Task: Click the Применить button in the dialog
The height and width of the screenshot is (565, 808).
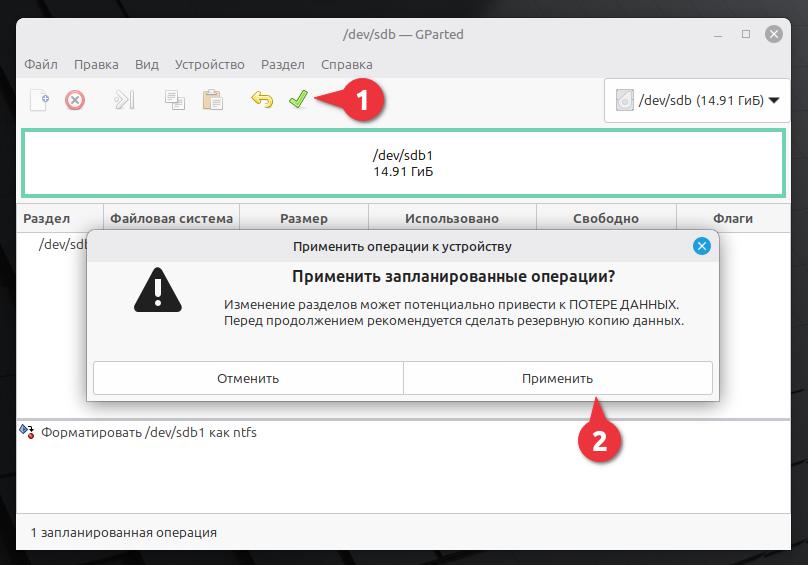Action: pos(558,378)
